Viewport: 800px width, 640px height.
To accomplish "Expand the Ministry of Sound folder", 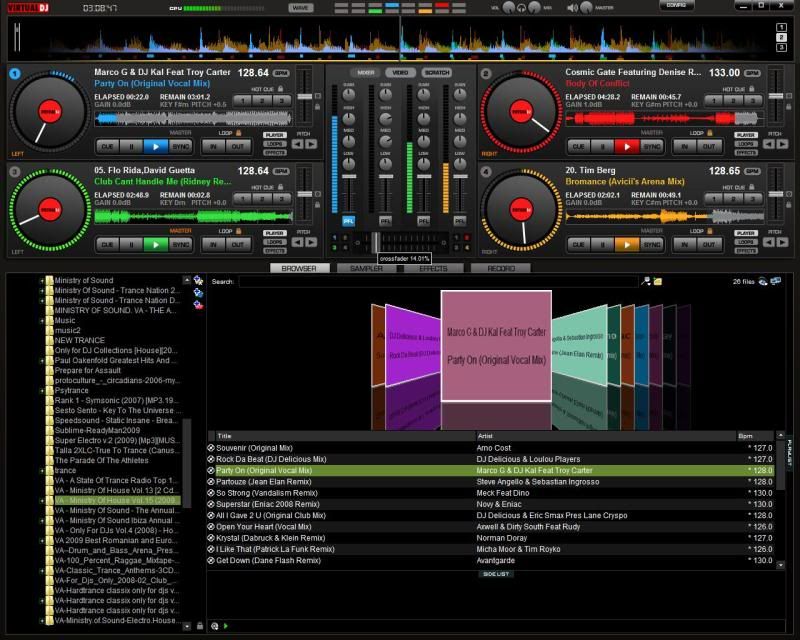I will click(42, 281).
